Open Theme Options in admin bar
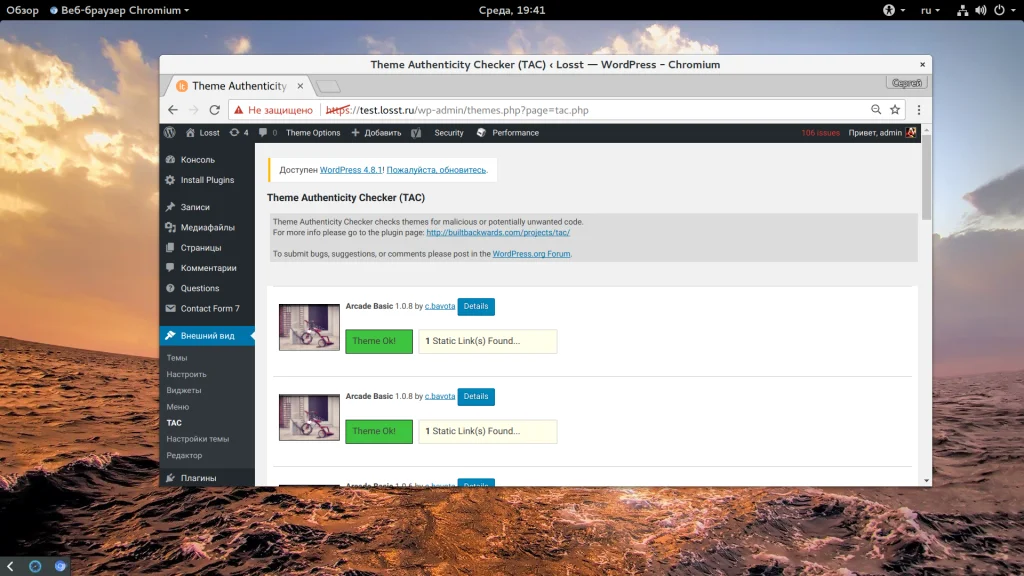This screenshot has height=576, width=1024. click(x=313, y=133)
